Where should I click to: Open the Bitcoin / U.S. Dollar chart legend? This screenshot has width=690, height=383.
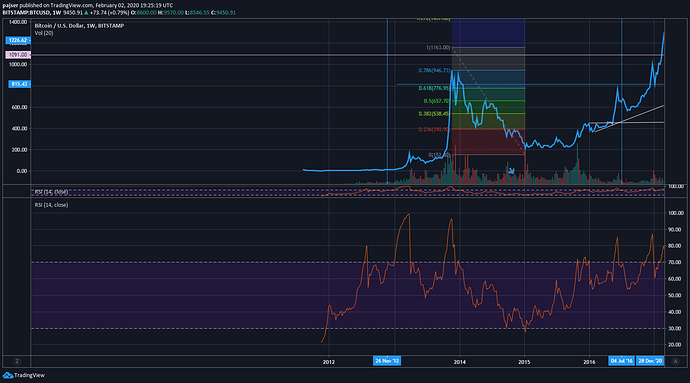[x=79, y=26]
